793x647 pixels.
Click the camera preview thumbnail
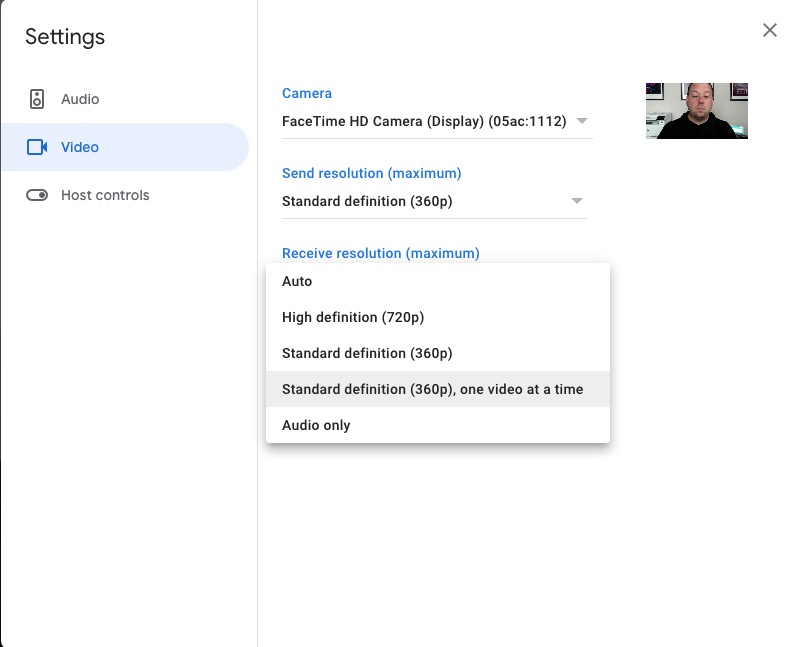(696, 111)
